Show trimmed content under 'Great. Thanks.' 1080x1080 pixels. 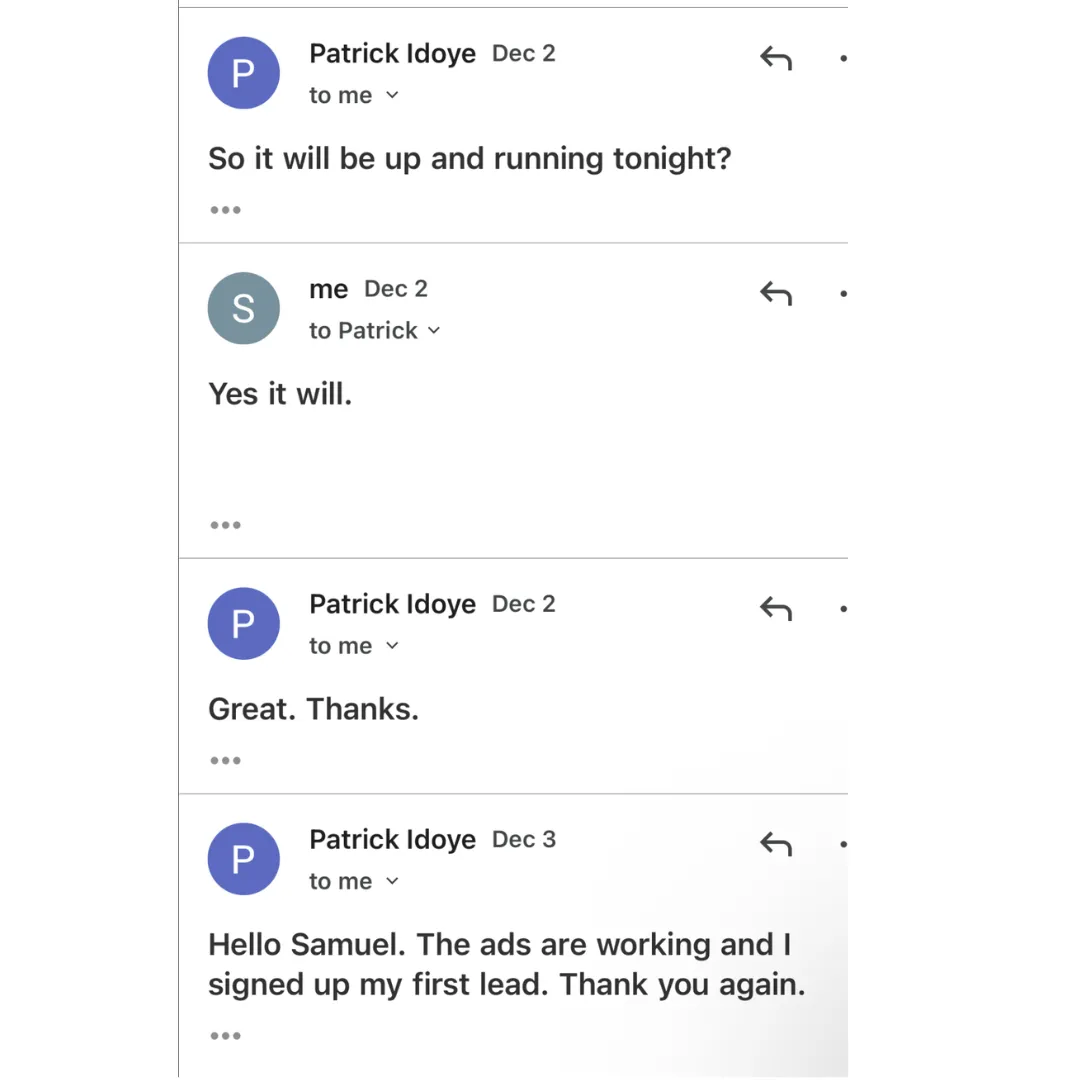225,761
